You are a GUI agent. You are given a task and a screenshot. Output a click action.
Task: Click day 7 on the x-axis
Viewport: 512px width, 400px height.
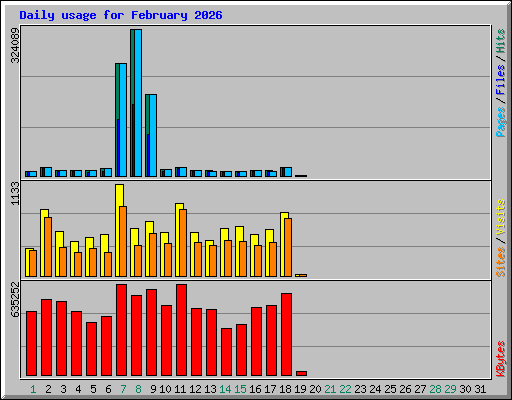(123, 389)
